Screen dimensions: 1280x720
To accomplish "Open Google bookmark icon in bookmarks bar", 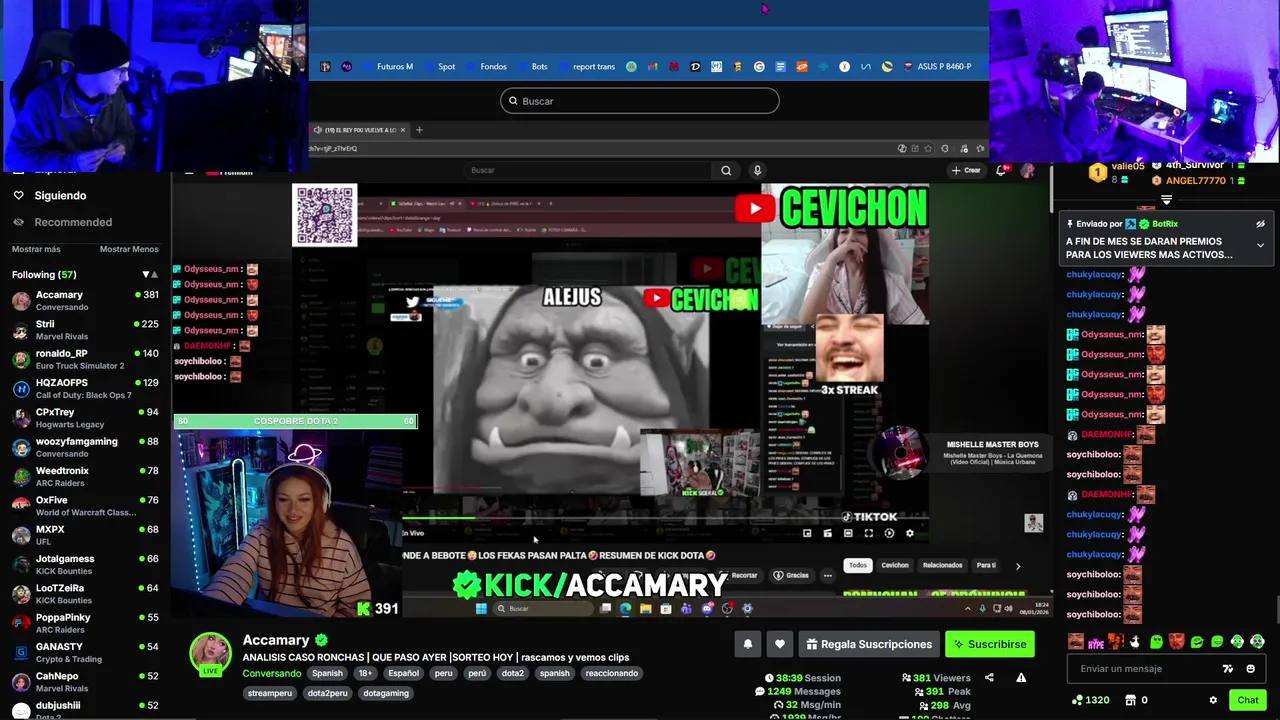I will point(759,67).
